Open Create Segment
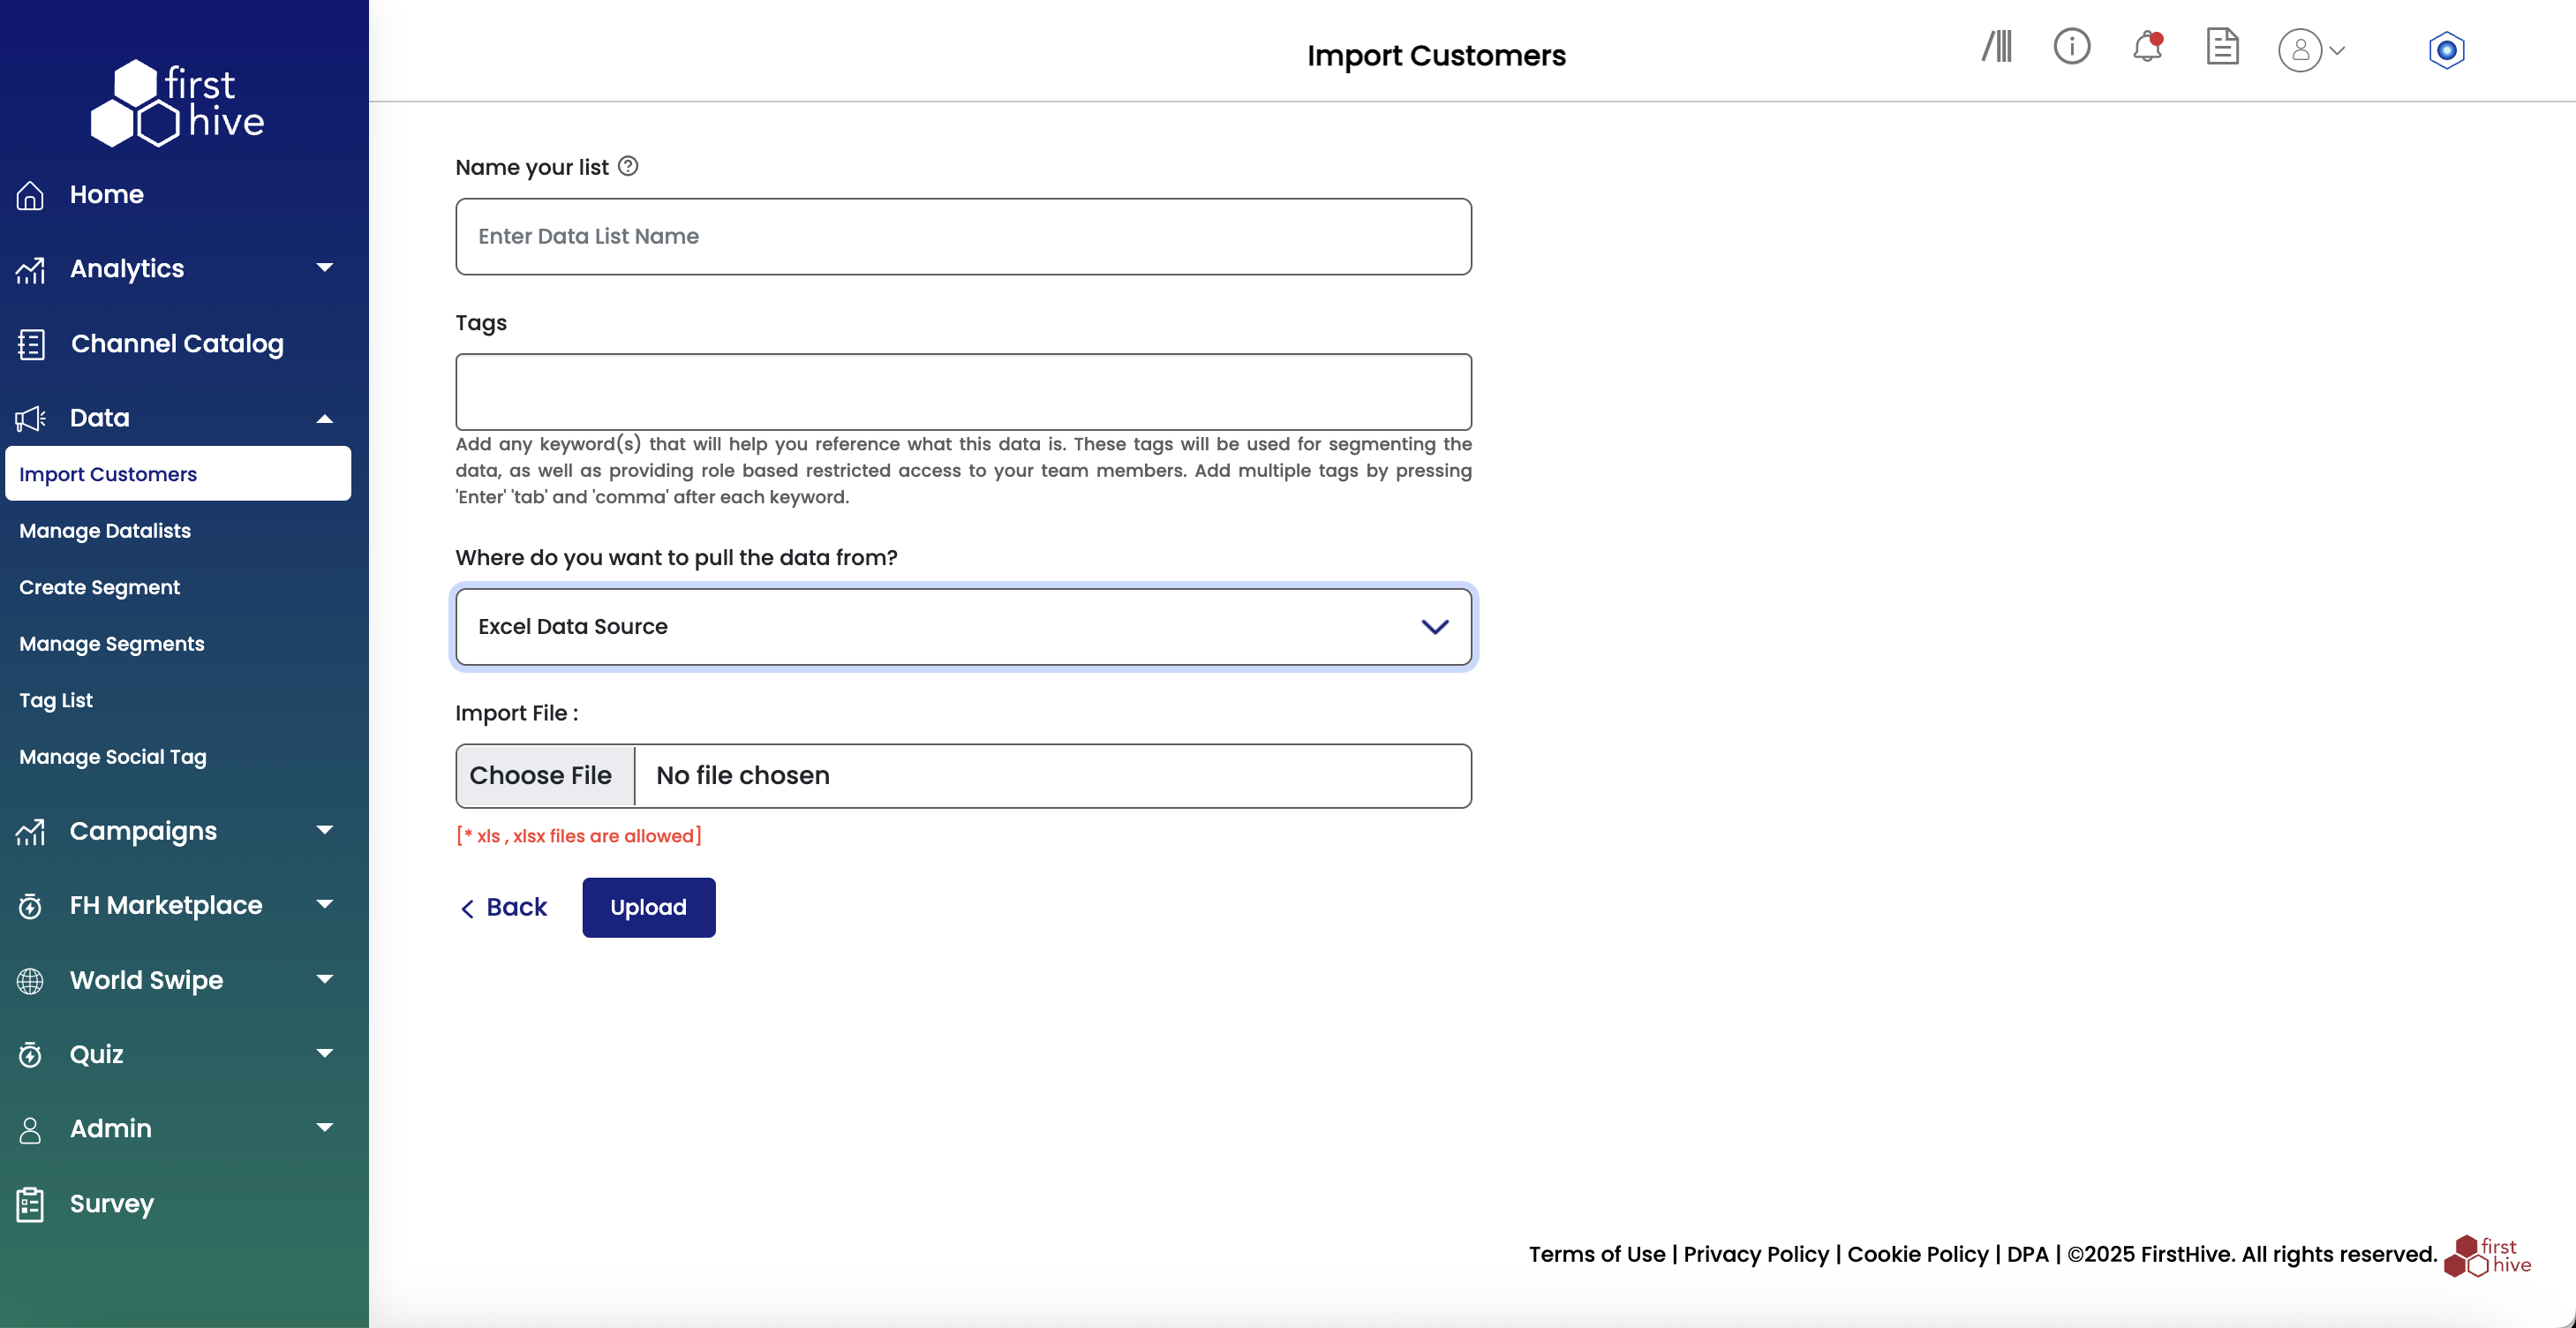Screen dimensions: 2576x1328 tap(100, 588)
